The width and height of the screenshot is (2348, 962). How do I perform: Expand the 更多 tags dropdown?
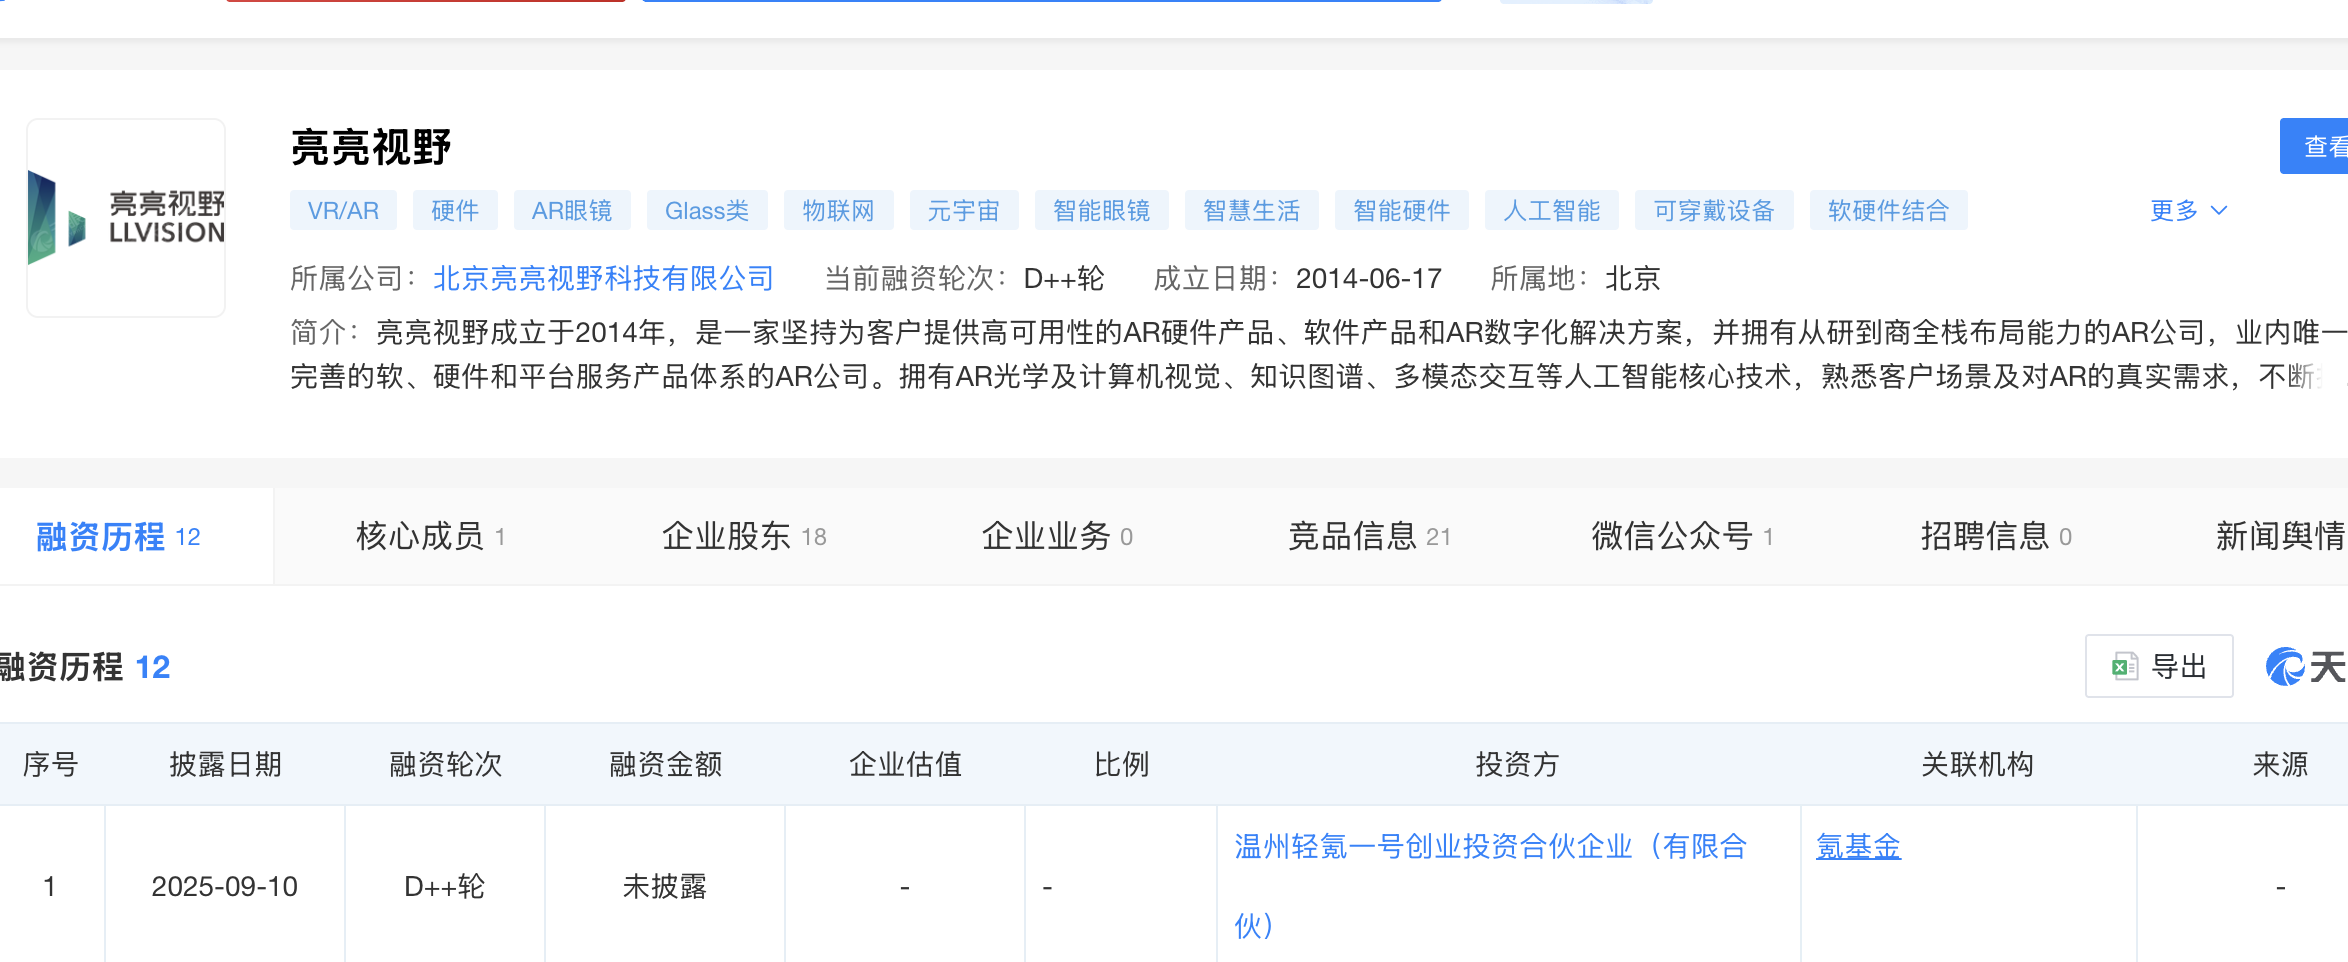pyautogui.click(x=2188, y=211)
